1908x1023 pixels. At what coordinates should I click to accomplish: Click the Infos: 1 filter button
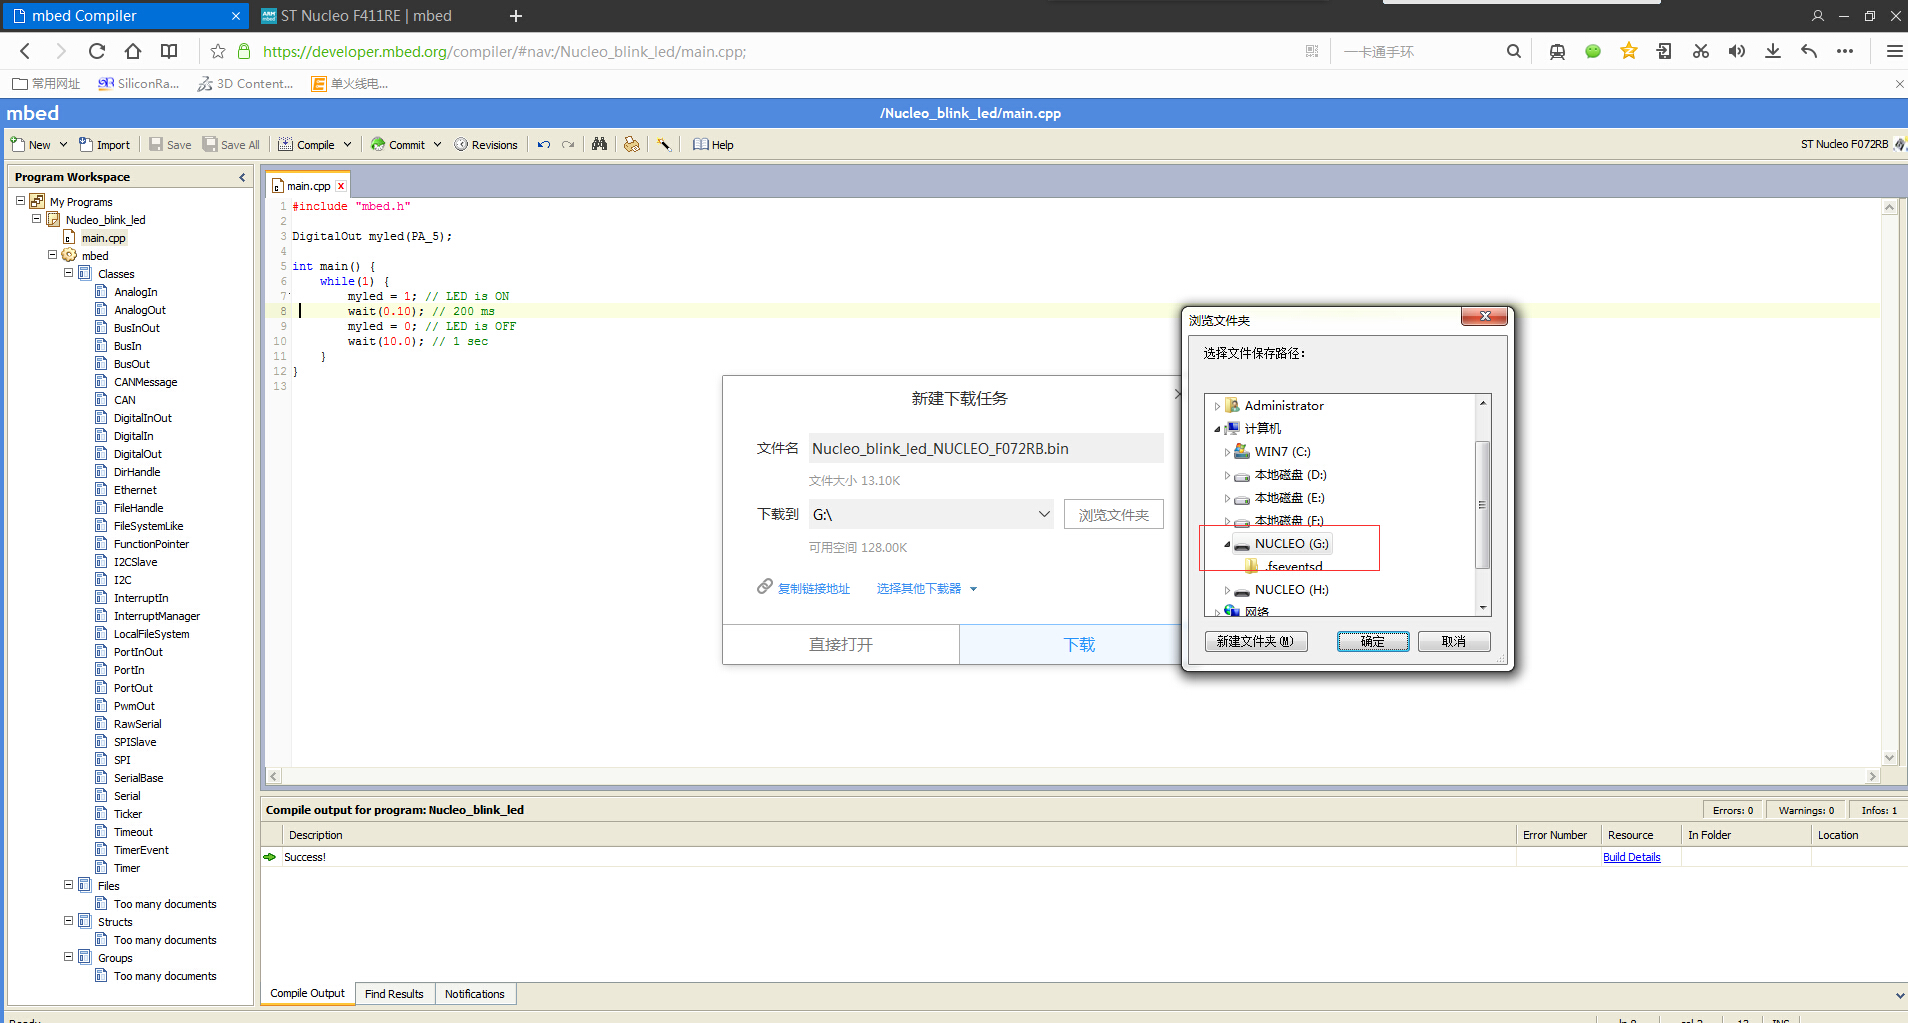click(1879, 810)
